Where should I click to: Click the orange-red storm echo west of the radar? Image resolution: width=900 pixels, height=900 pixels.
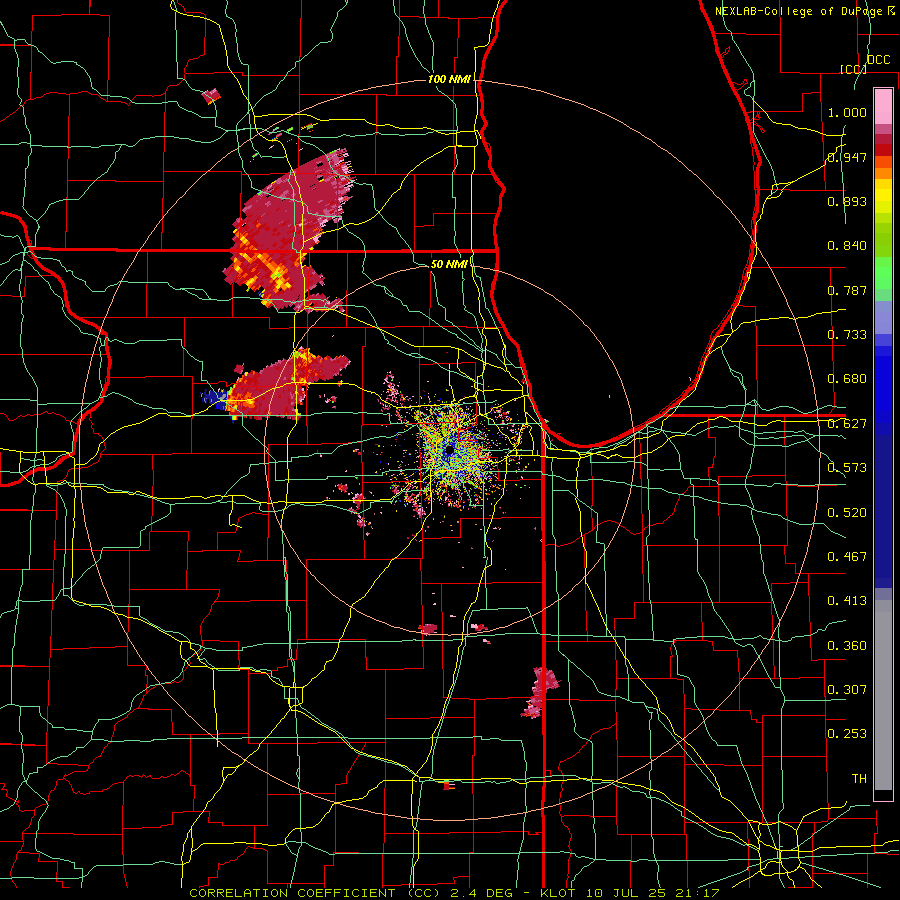287,385
